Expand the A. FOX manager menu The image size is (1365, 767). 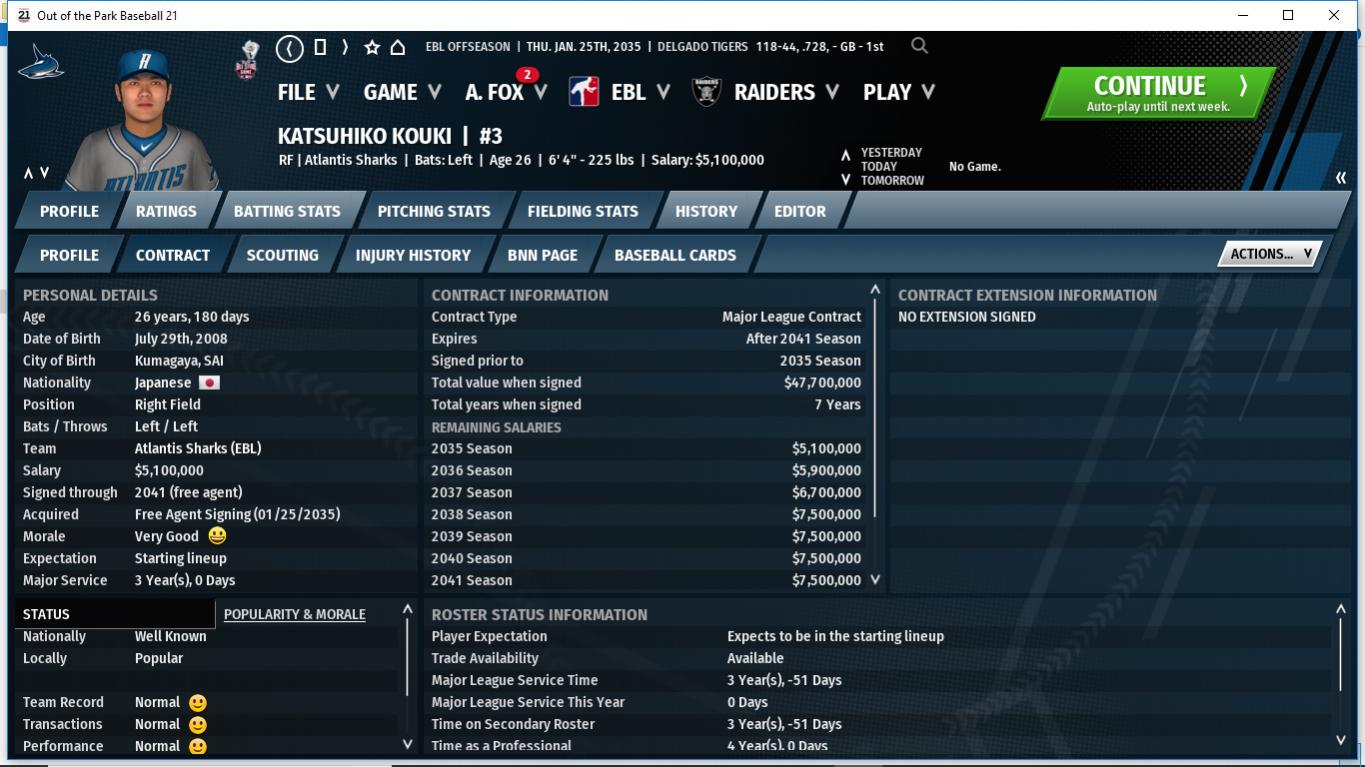tap(506, 92)
